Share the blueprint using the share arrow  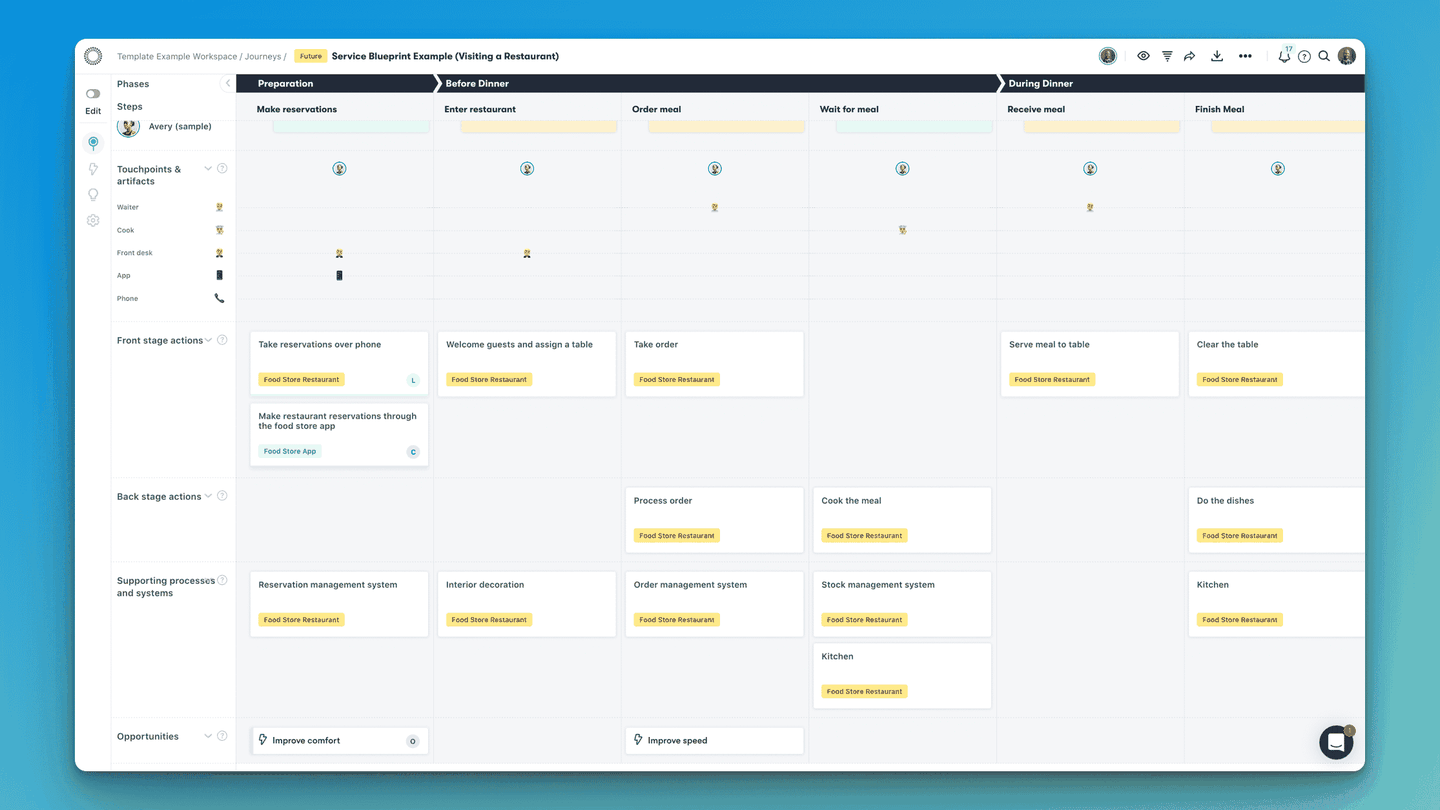coord(1189,56)
